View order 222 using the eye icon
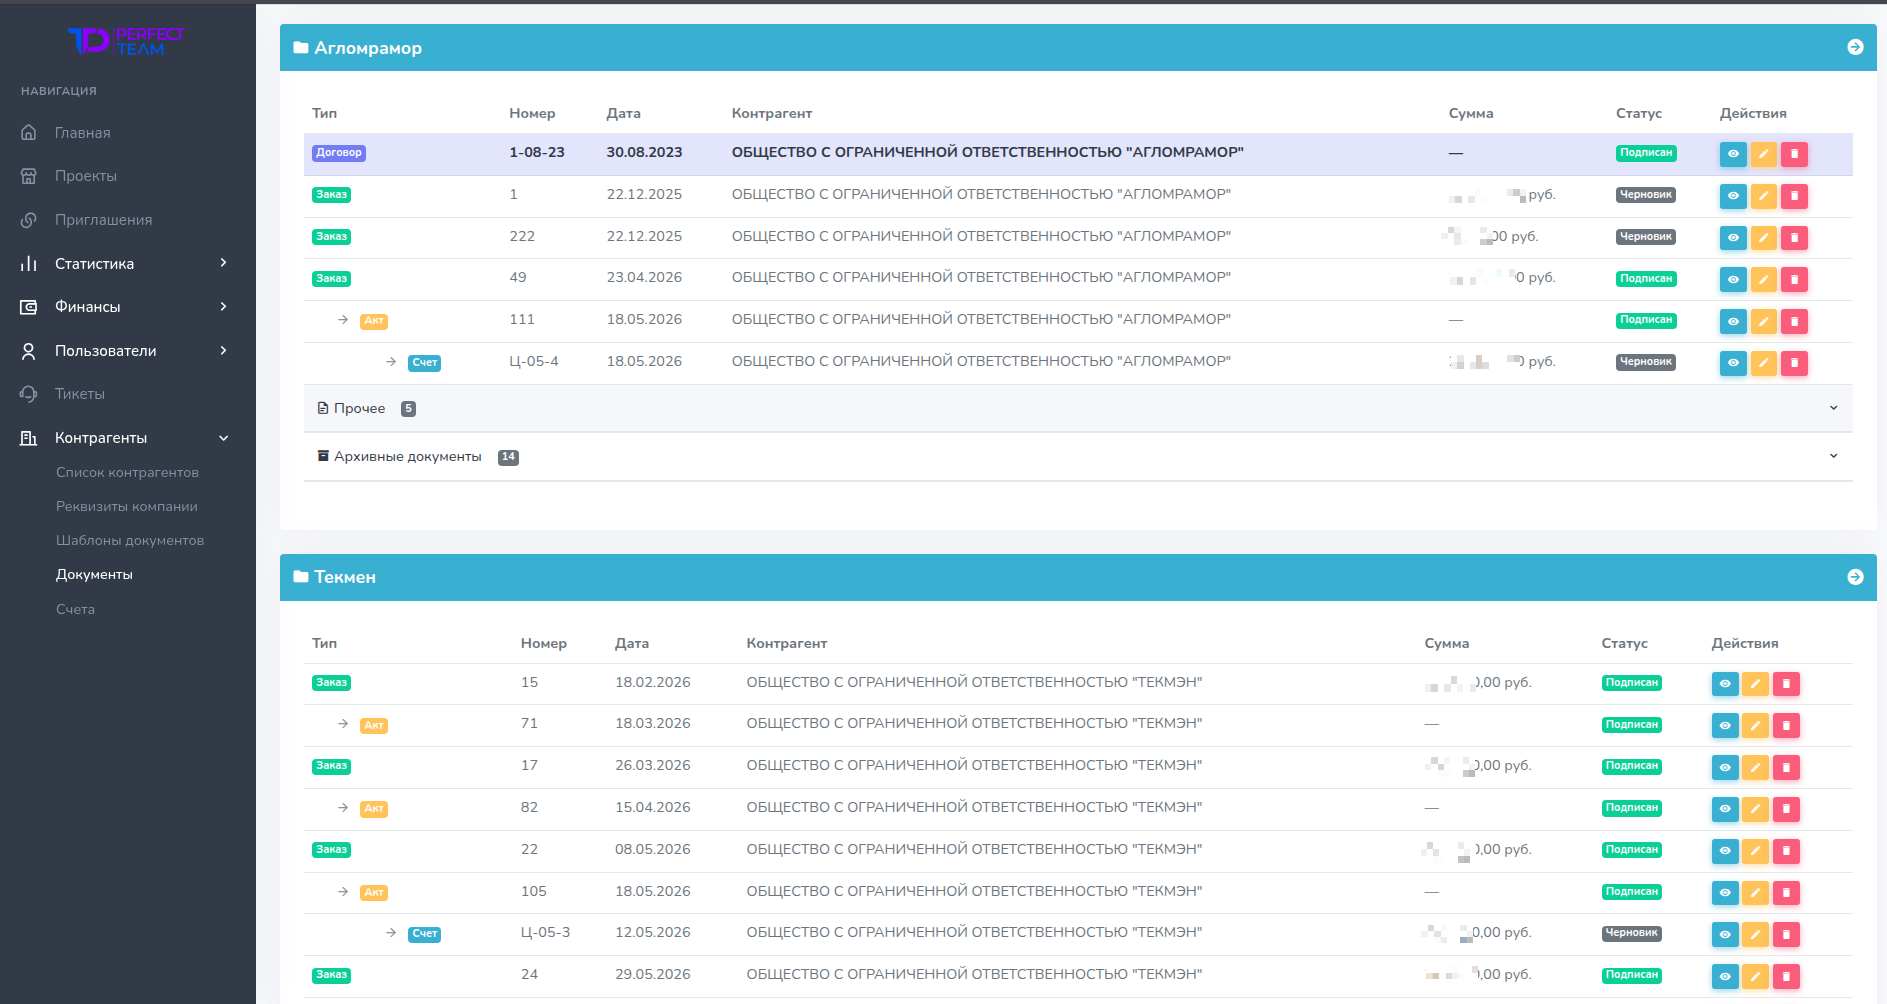 [x=1733, y=238]
